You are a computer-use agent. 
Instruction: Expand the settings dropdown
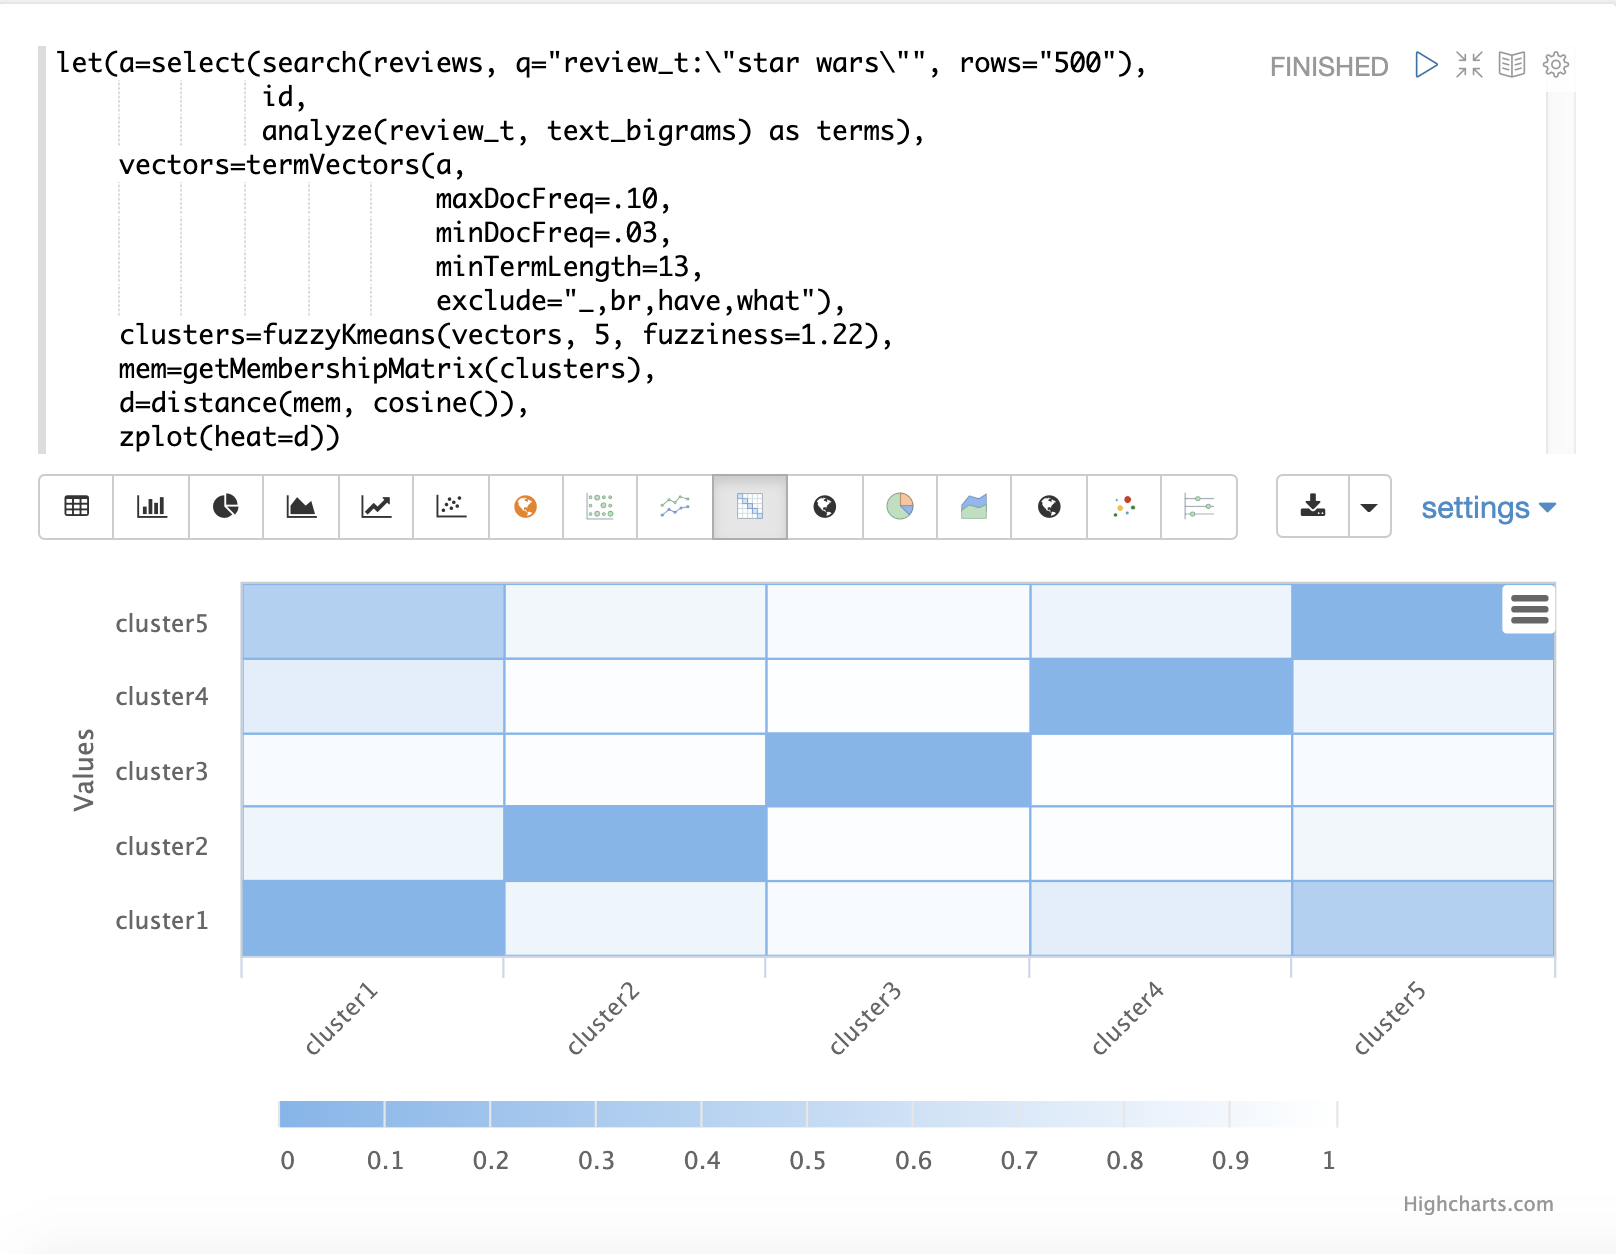tap(1488, 508)
